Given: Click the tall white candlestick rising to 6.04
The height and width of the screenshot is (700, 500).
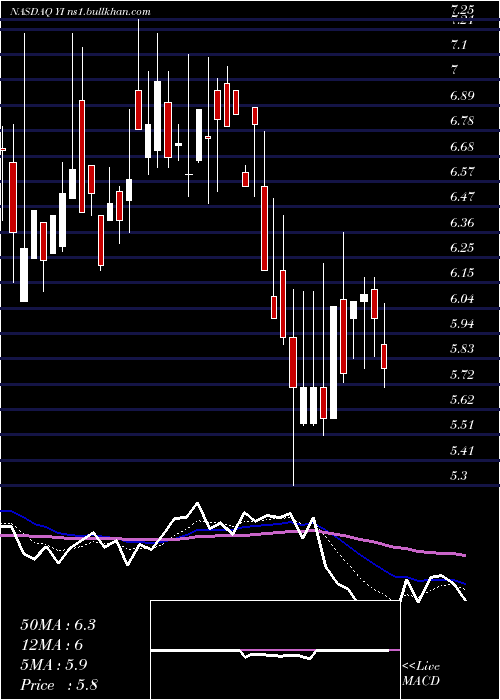Looking at the screenshot, I should [333, 362].
